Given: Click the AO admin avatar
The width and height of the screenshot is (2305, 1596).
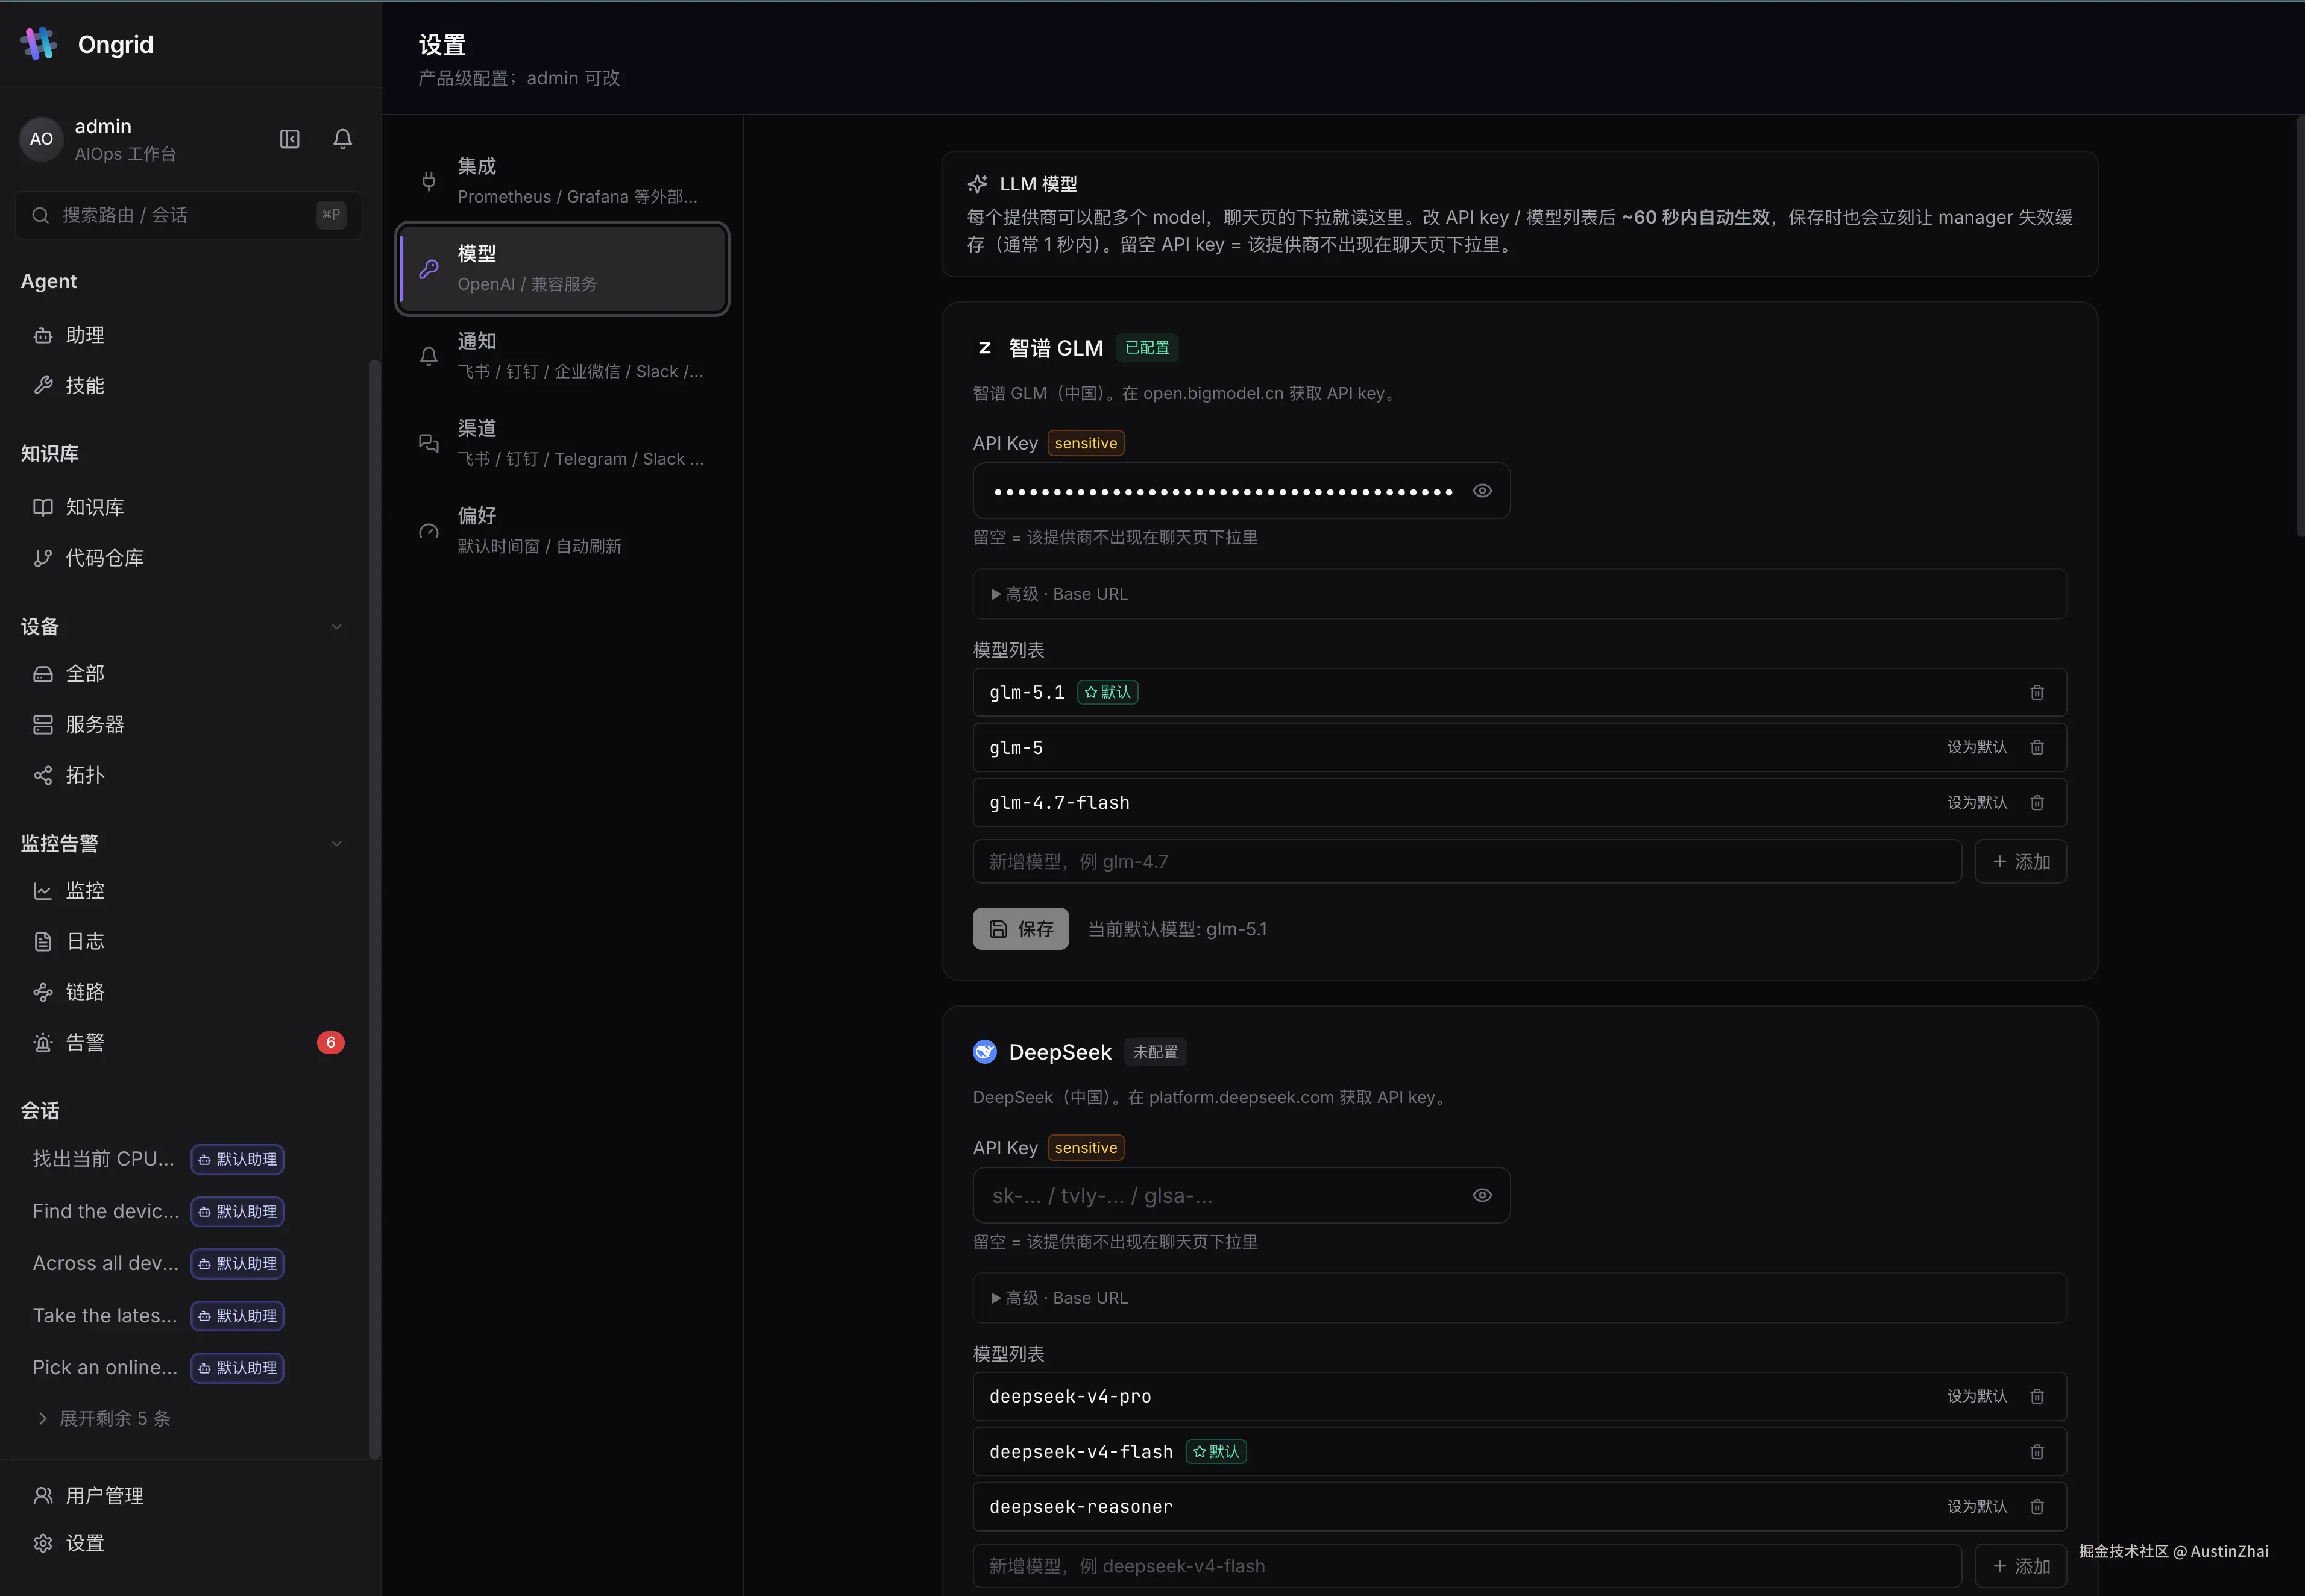Looking at the screenshot, I should click(41, 139).
